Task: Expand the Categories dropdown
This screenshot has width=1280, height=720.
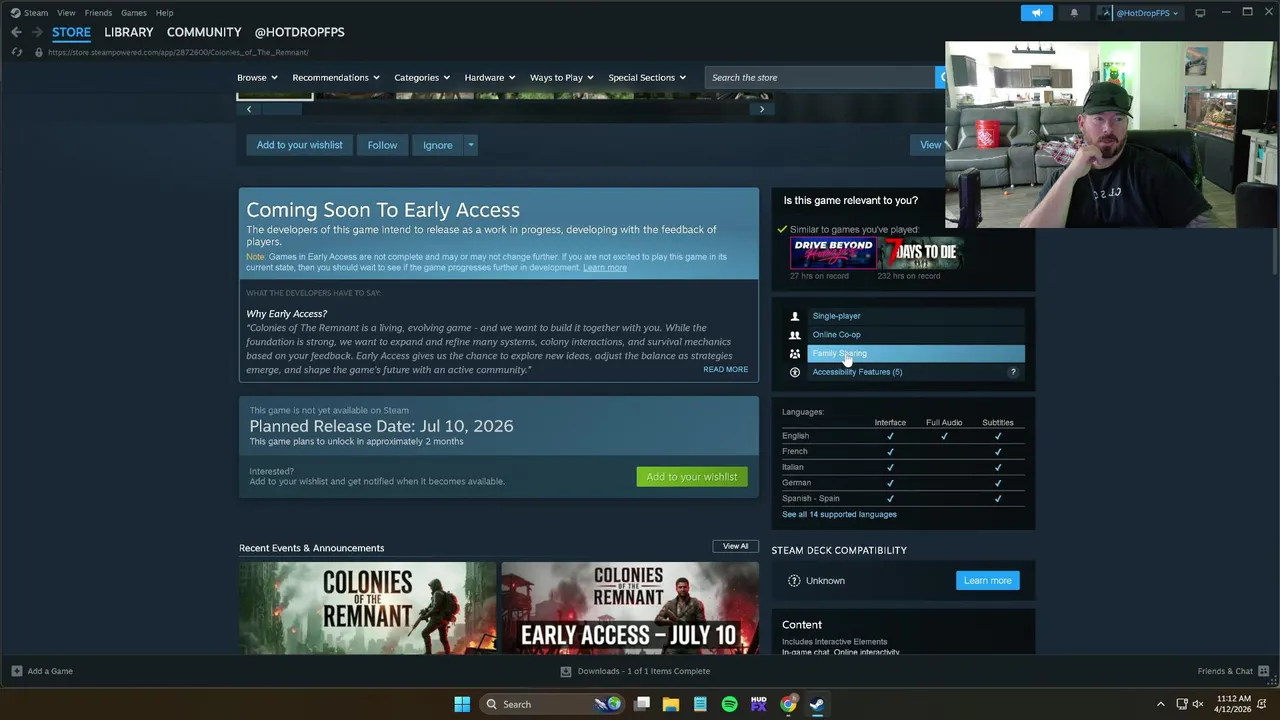Action: click(422, 77)
